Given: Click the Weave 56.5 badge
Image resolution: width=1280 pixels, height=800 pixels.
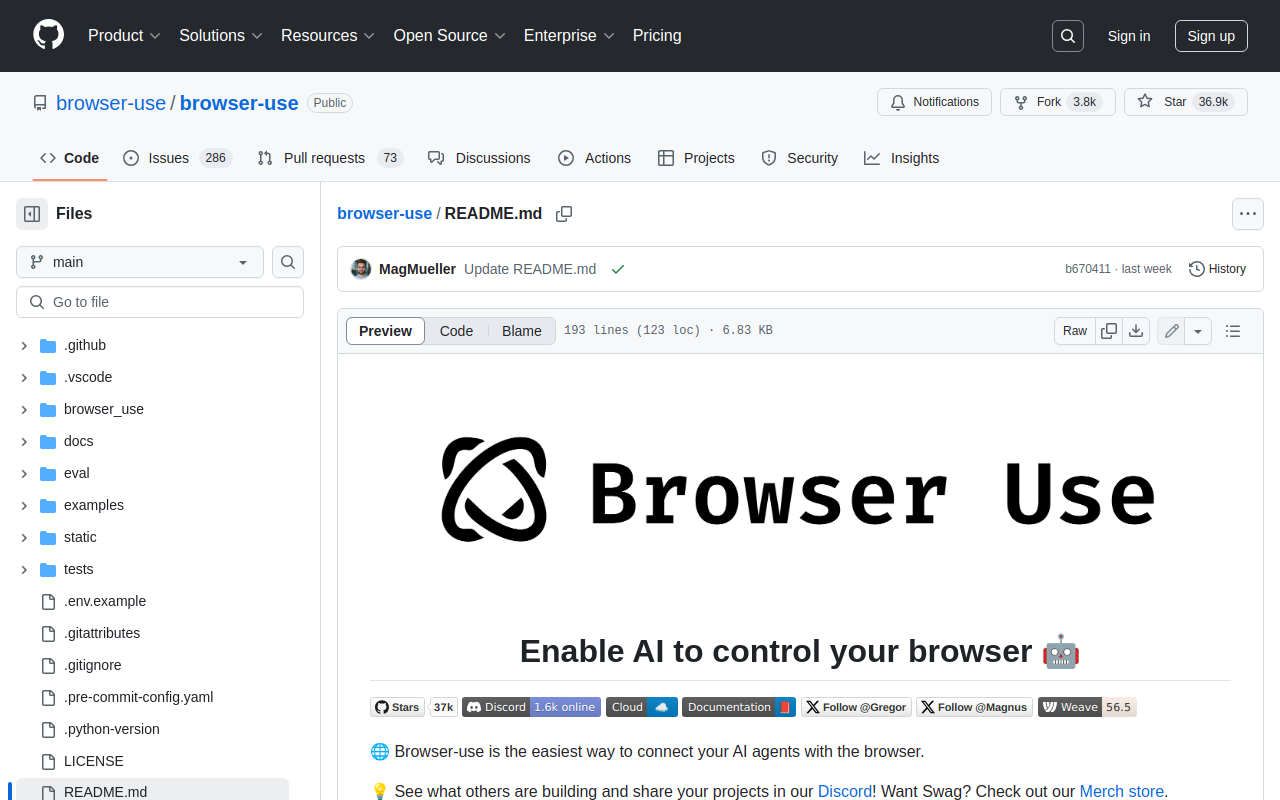Looking at the screenshot, I should 1087,707.
